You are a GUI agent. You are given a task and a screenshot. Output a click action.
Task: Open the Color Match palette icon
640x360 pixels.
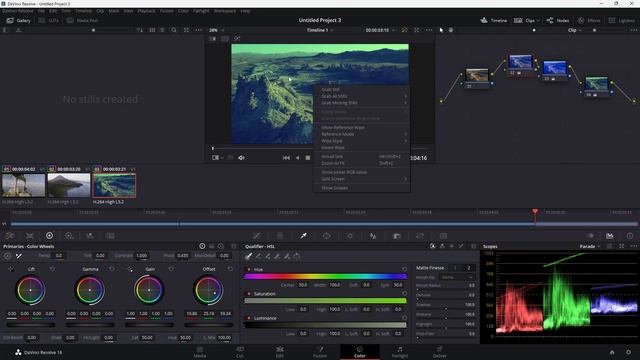point(30,236)
